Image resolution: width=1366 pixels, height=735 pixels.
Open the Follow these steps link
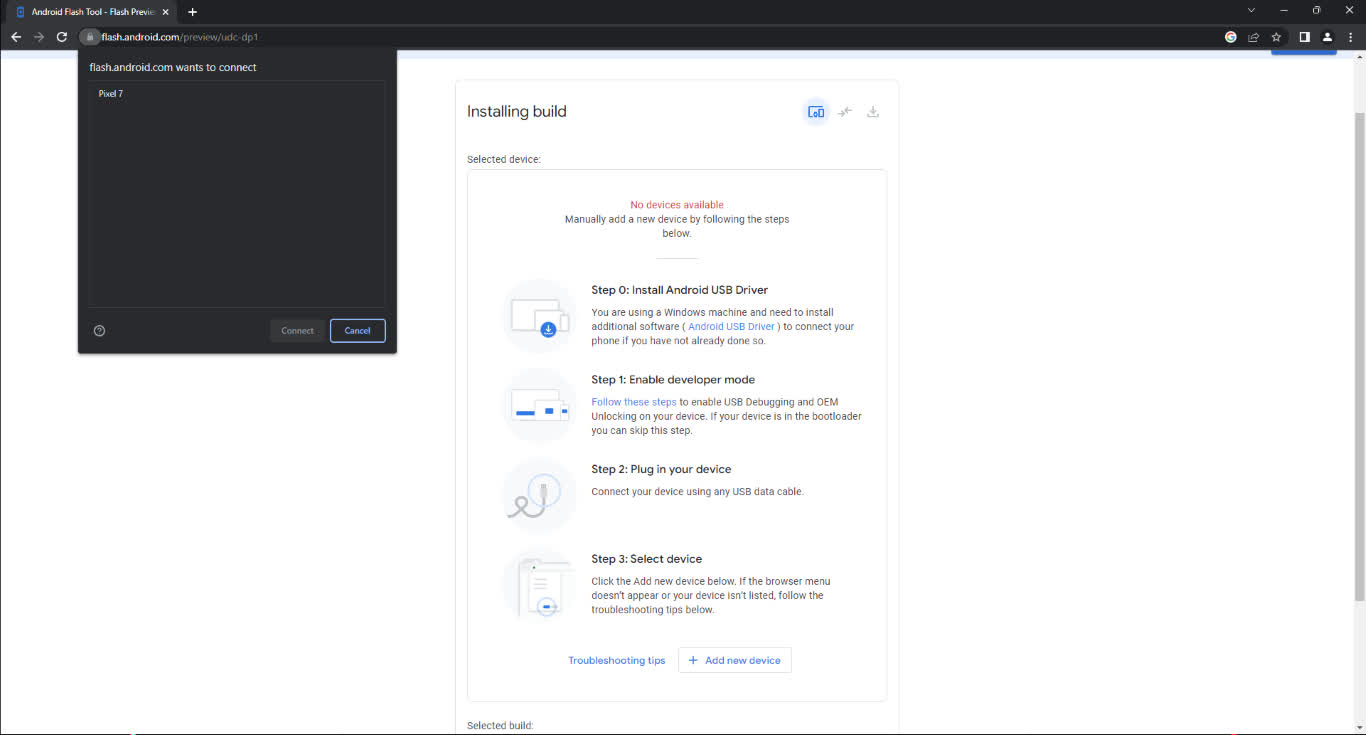tap(634, 402)
